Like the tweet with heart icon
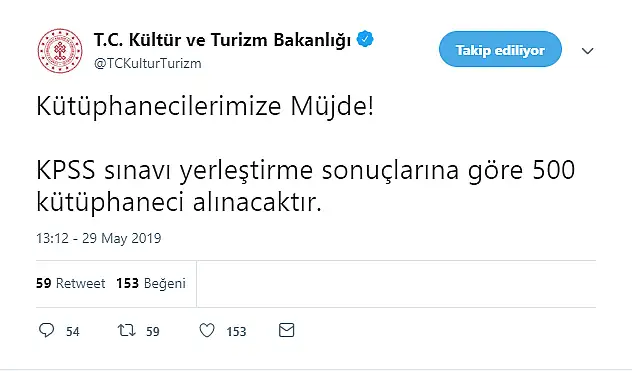Image resolution: width=632 pixels, height=371 pixels. [207, 331]
